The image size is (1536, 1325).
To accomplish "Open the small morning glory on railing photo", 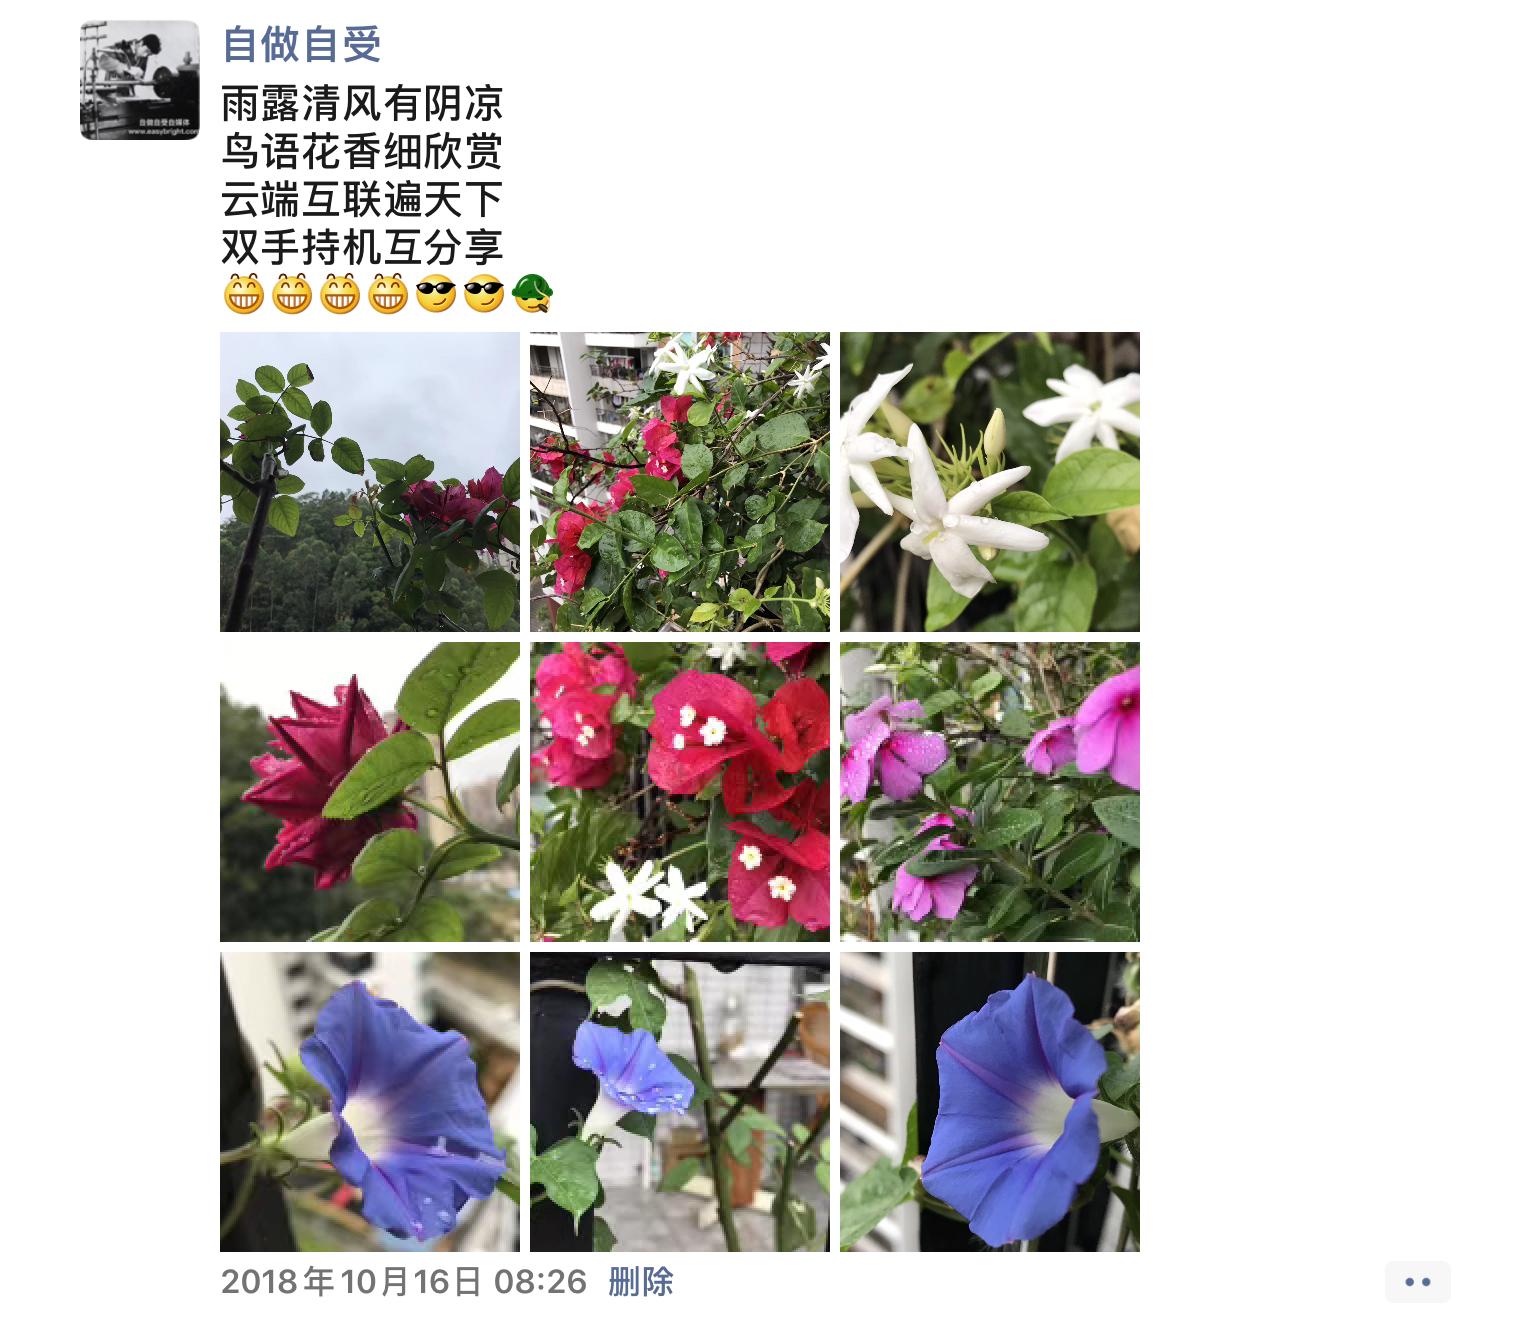I will tap(680, 1102).
